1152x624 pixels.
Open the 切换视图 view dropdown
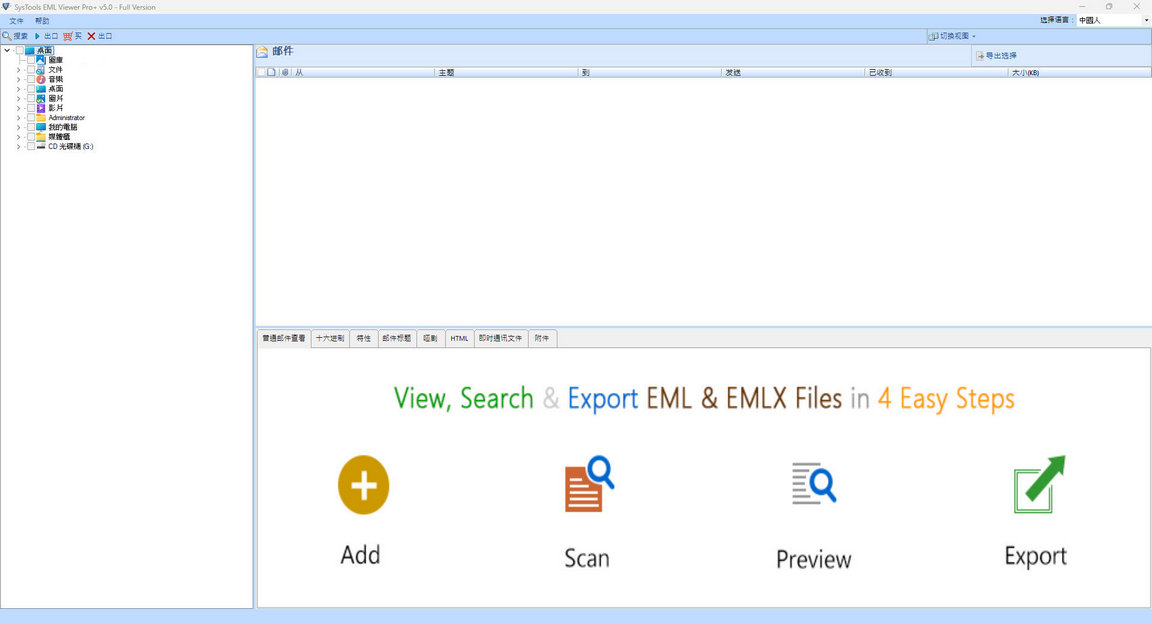952,35
